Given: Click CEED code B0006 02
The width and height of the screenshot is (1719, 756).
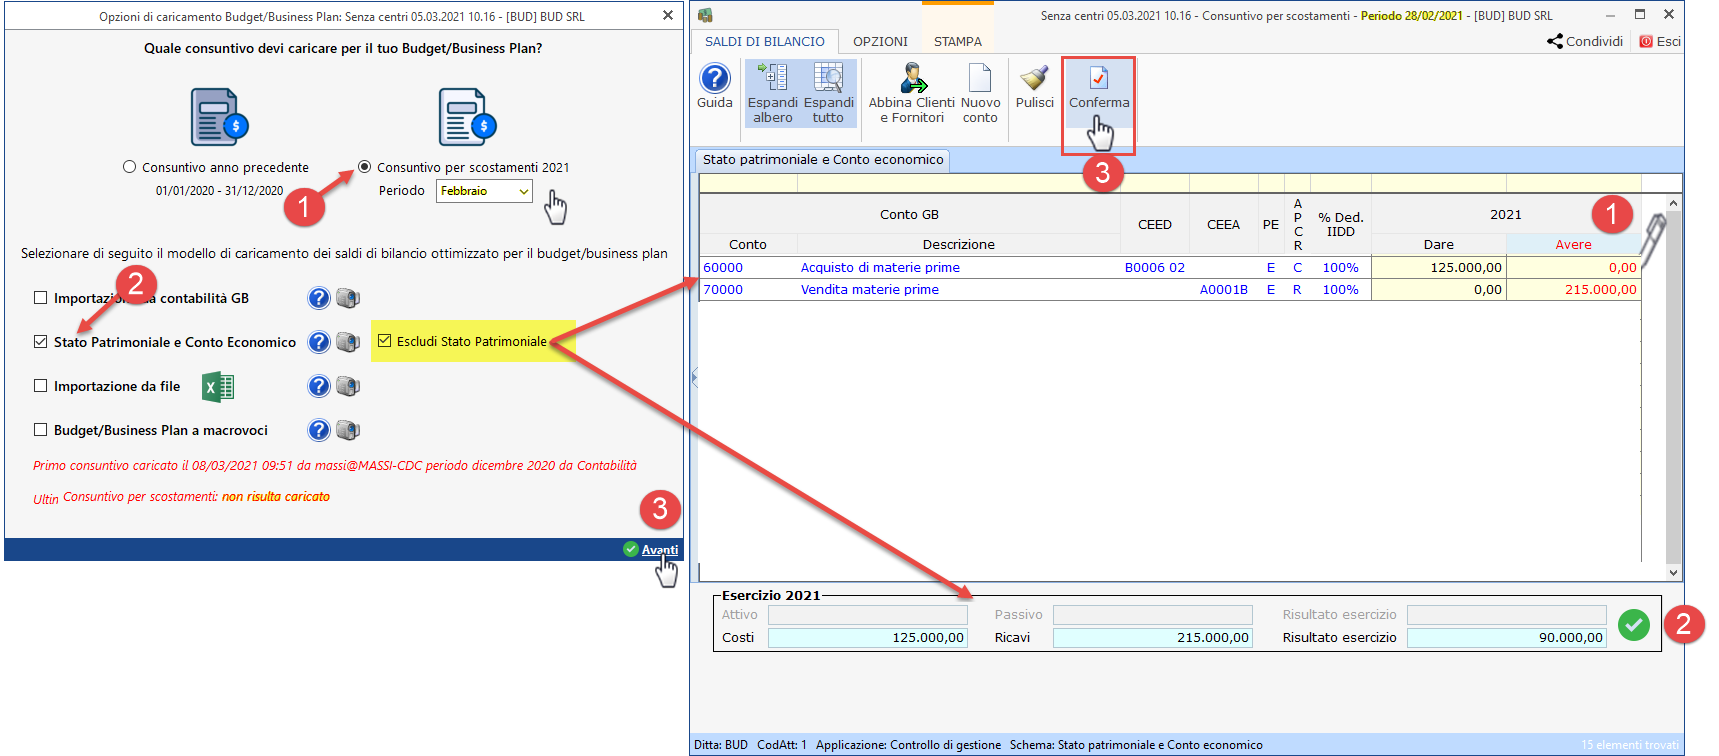Looking at the screenshot, I should tap(1155, 268).
